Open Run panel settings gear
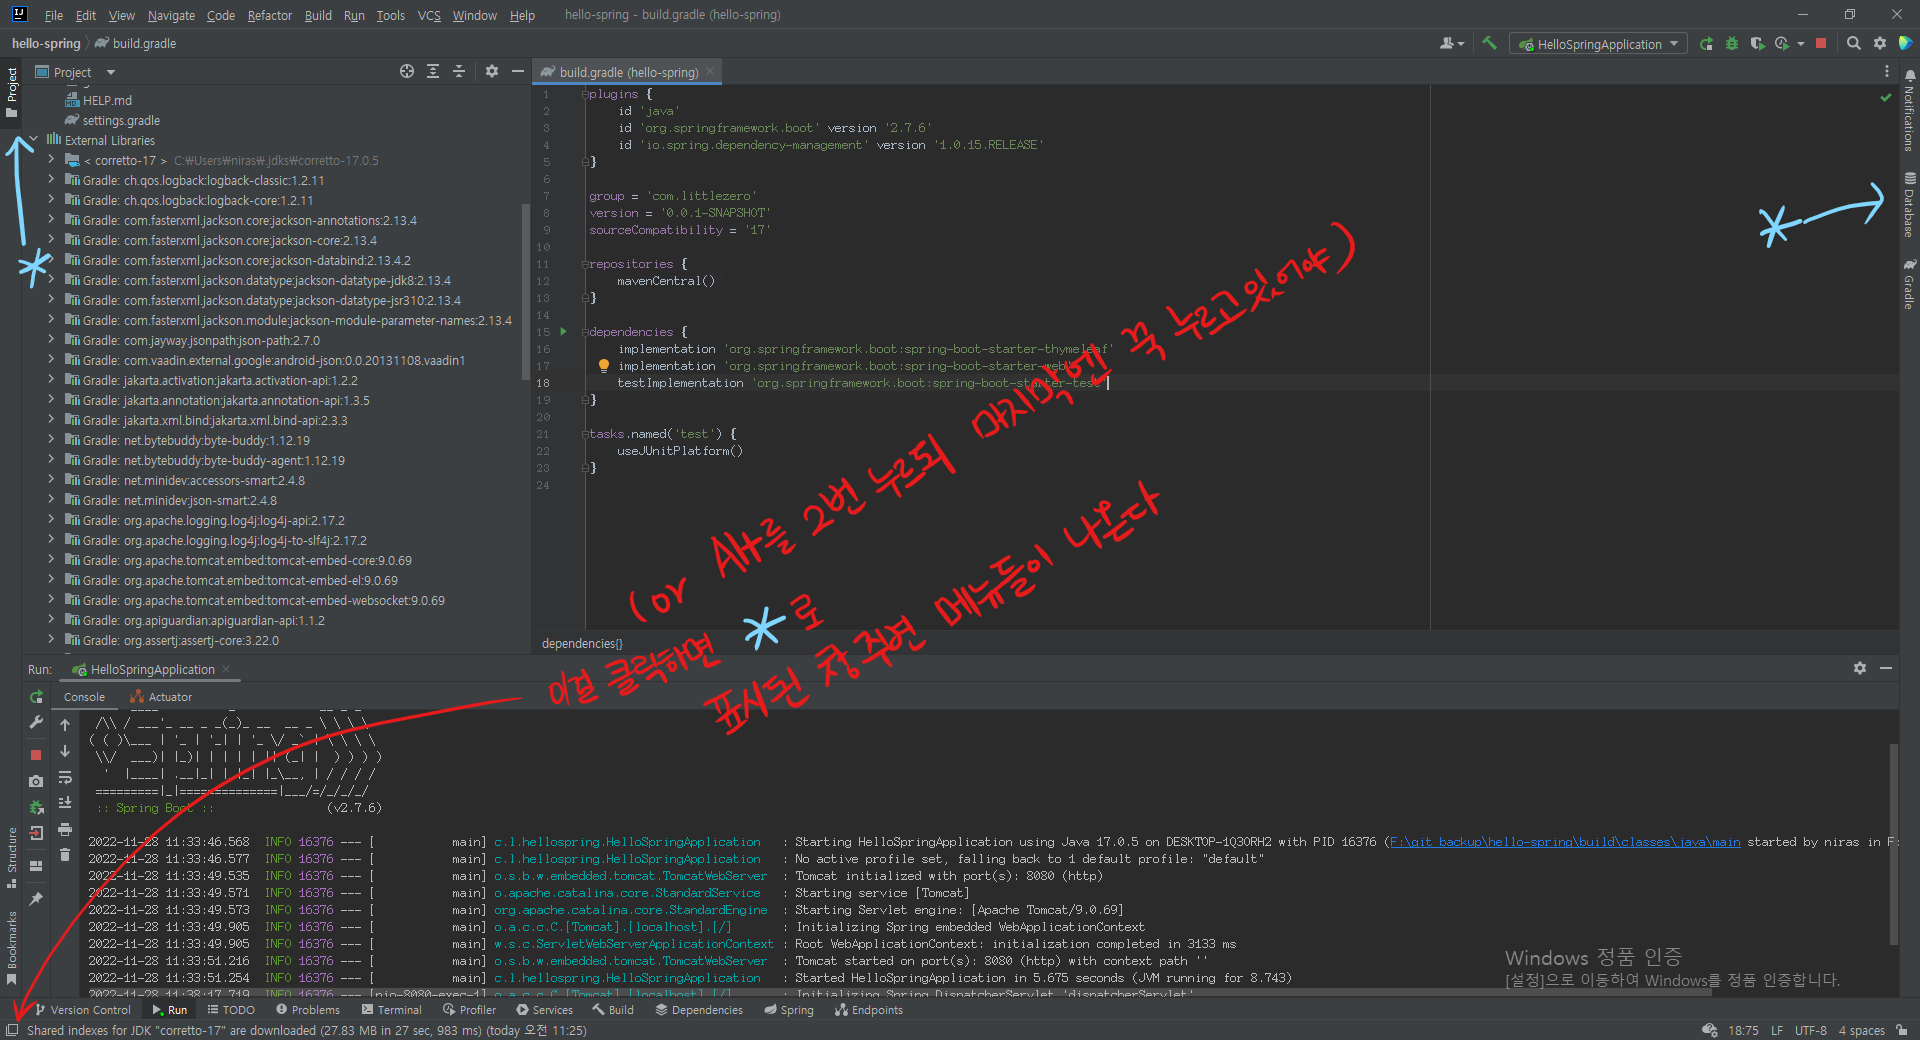Image resolution: width=1920 pixels, height=1040 pixels. [1860, 668]
